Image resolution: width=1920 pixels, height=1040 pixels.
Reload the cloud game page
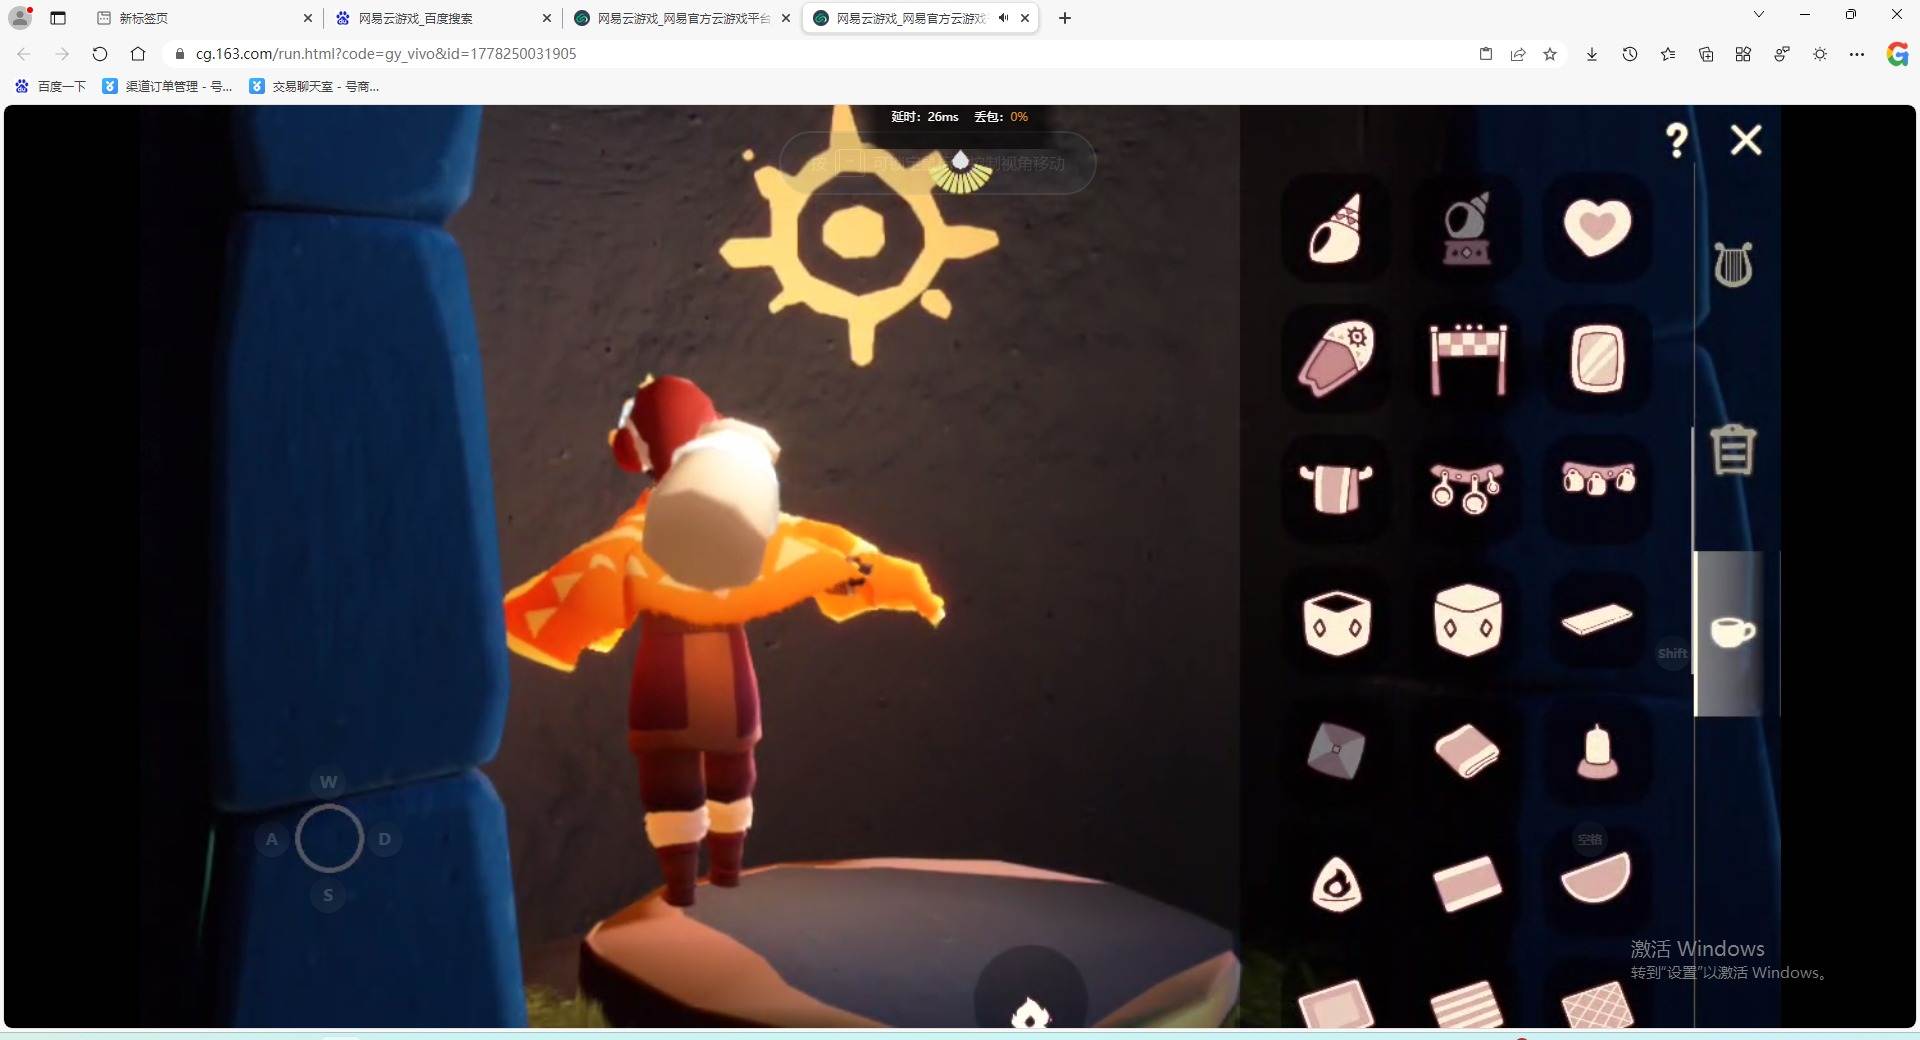pos(100,54)
